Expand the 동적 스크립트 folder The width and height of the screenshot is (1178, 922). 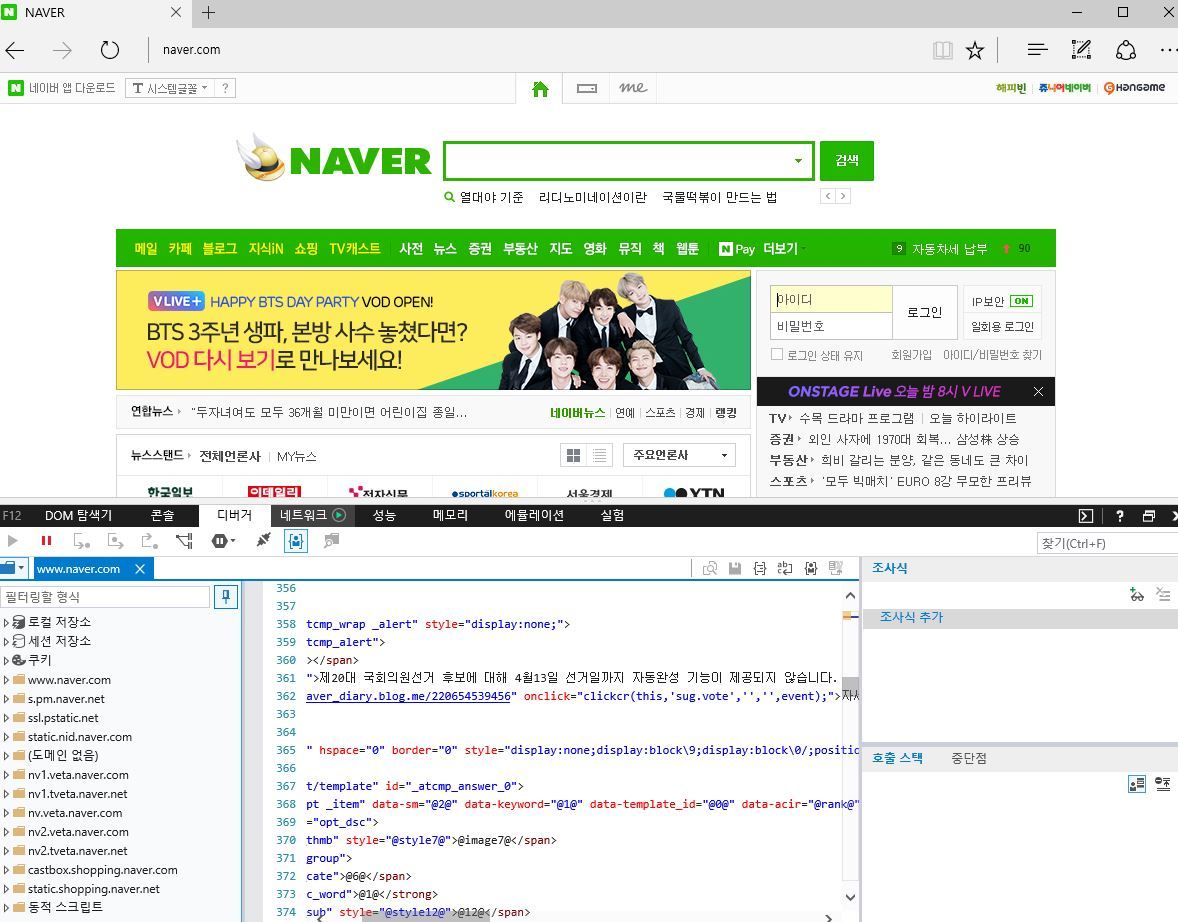click(6, 908)
